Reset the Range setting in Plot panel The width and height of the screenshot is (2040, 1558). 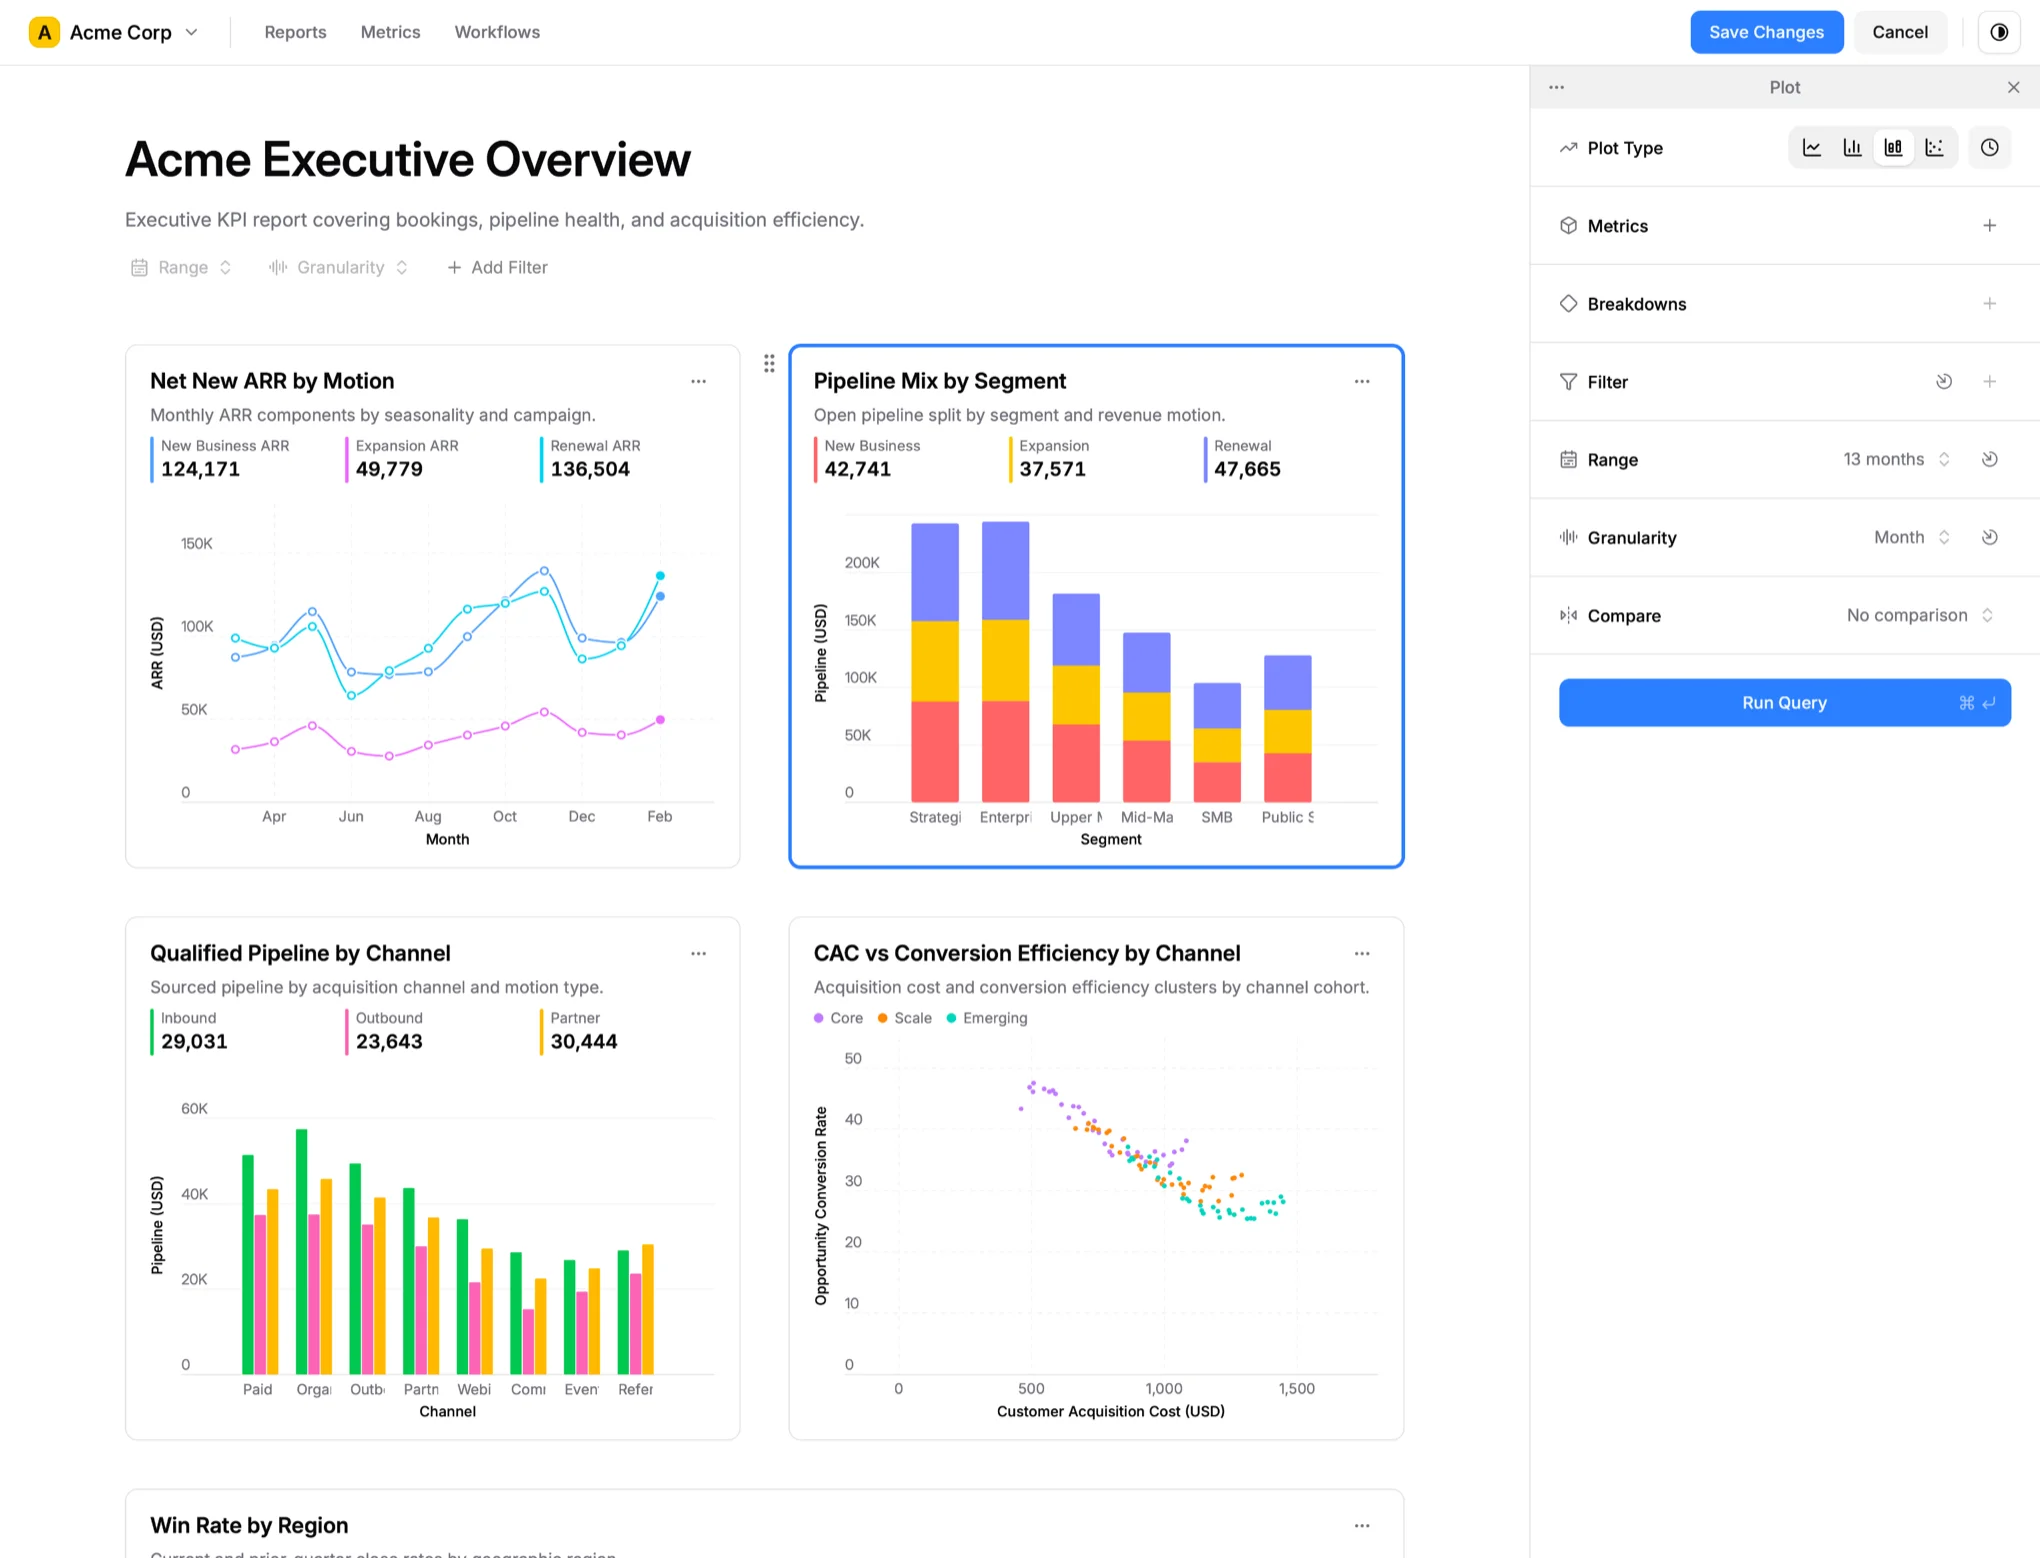point(1989,460)
